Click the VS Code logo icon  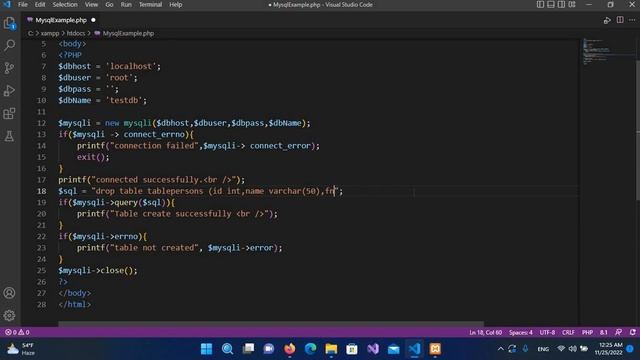(7, 4)
